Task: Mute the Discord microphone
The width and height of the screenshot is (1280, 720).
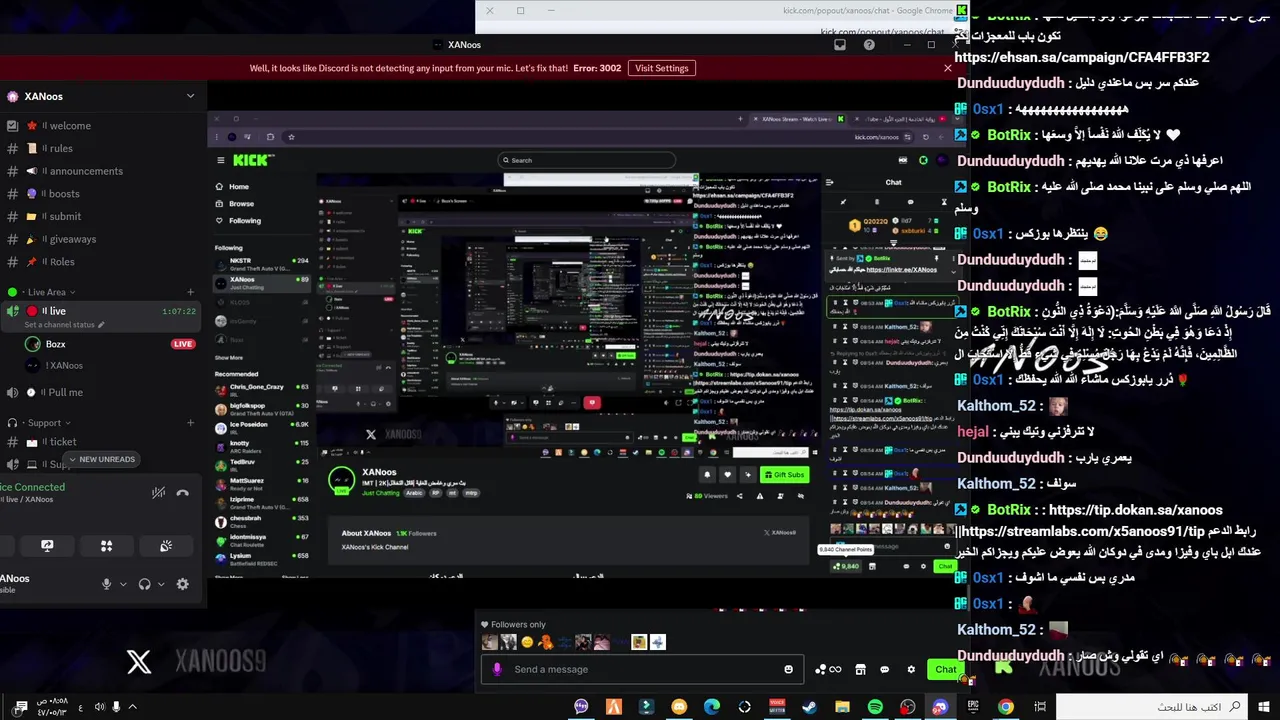Action: [106, 584]
